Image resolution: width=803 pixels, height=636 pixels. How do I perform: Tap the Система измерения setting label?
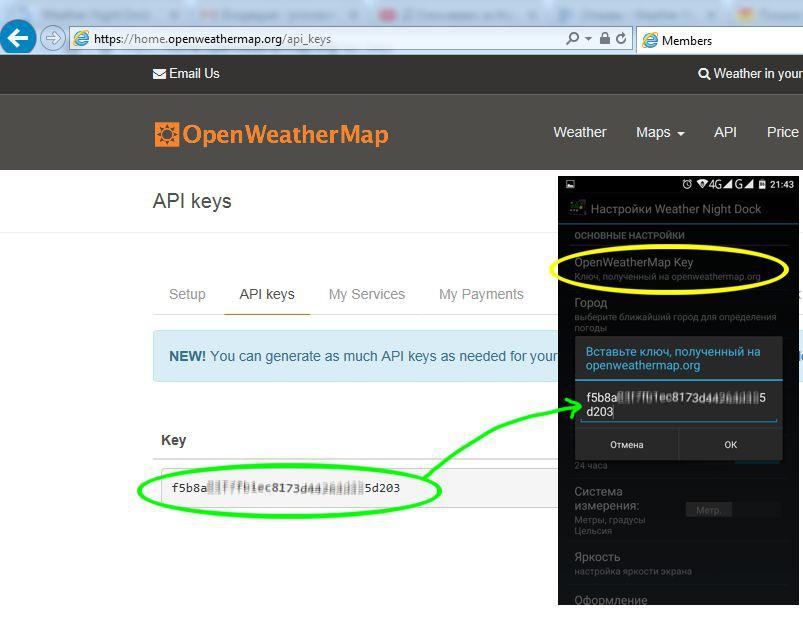606,499
